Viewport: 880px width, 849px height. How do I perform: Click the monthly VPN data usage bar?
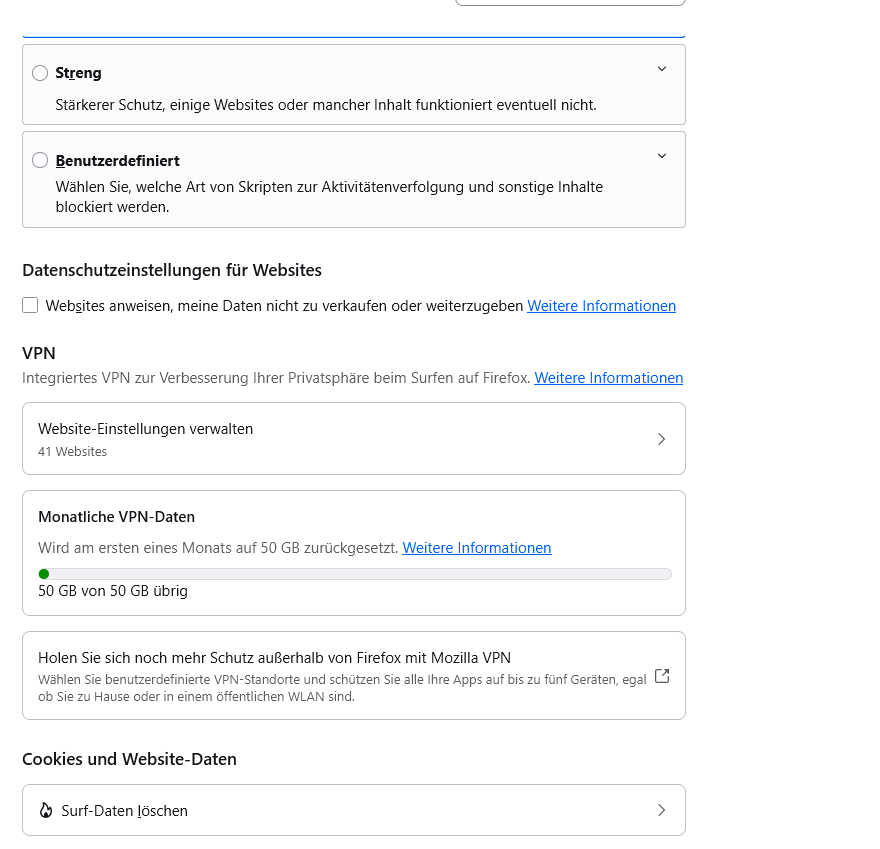[x=355, y=574]
